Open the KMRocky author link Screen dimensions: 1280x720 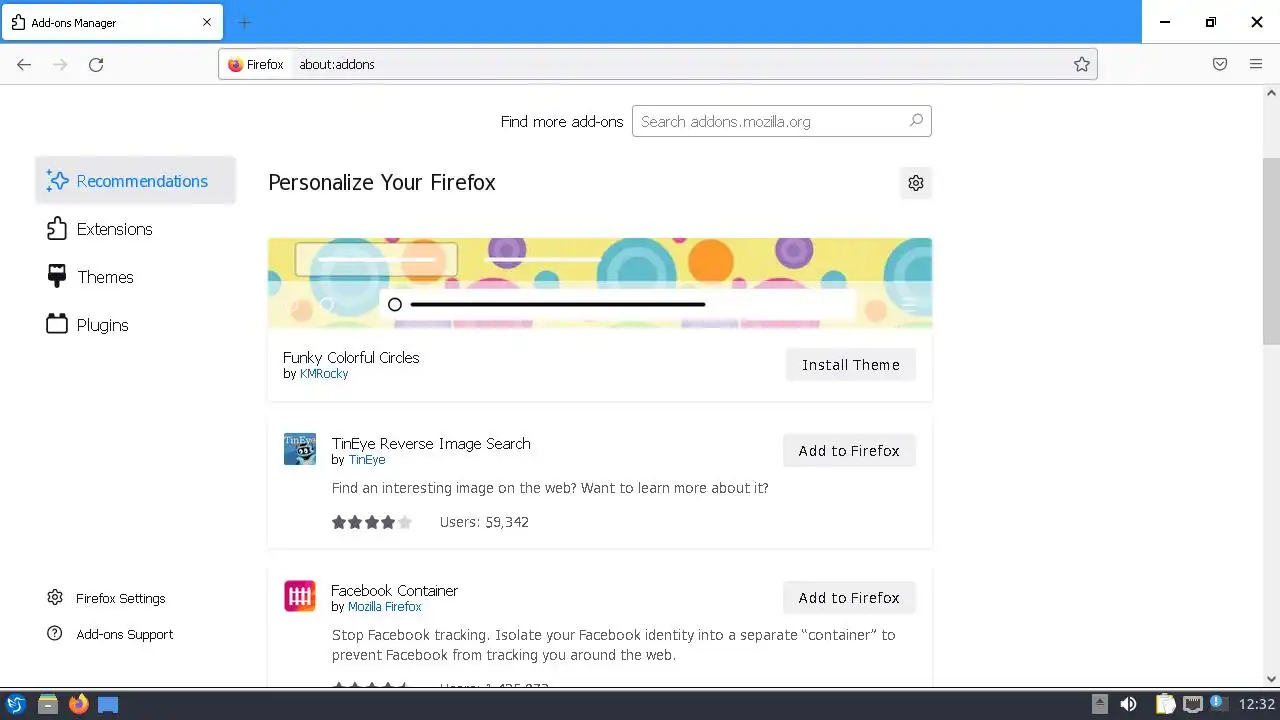coord(324,374)
